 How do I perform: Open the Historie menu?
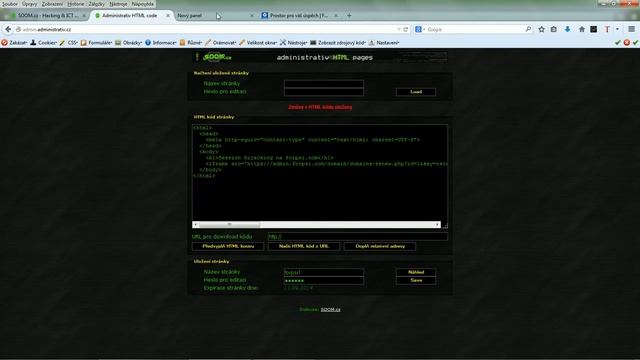click(76, 4)
